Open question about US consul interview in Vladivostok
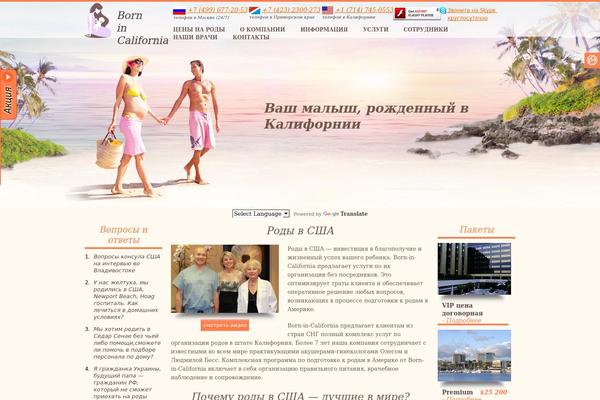Viewport: 600px width, 400px height. [127, 263]
